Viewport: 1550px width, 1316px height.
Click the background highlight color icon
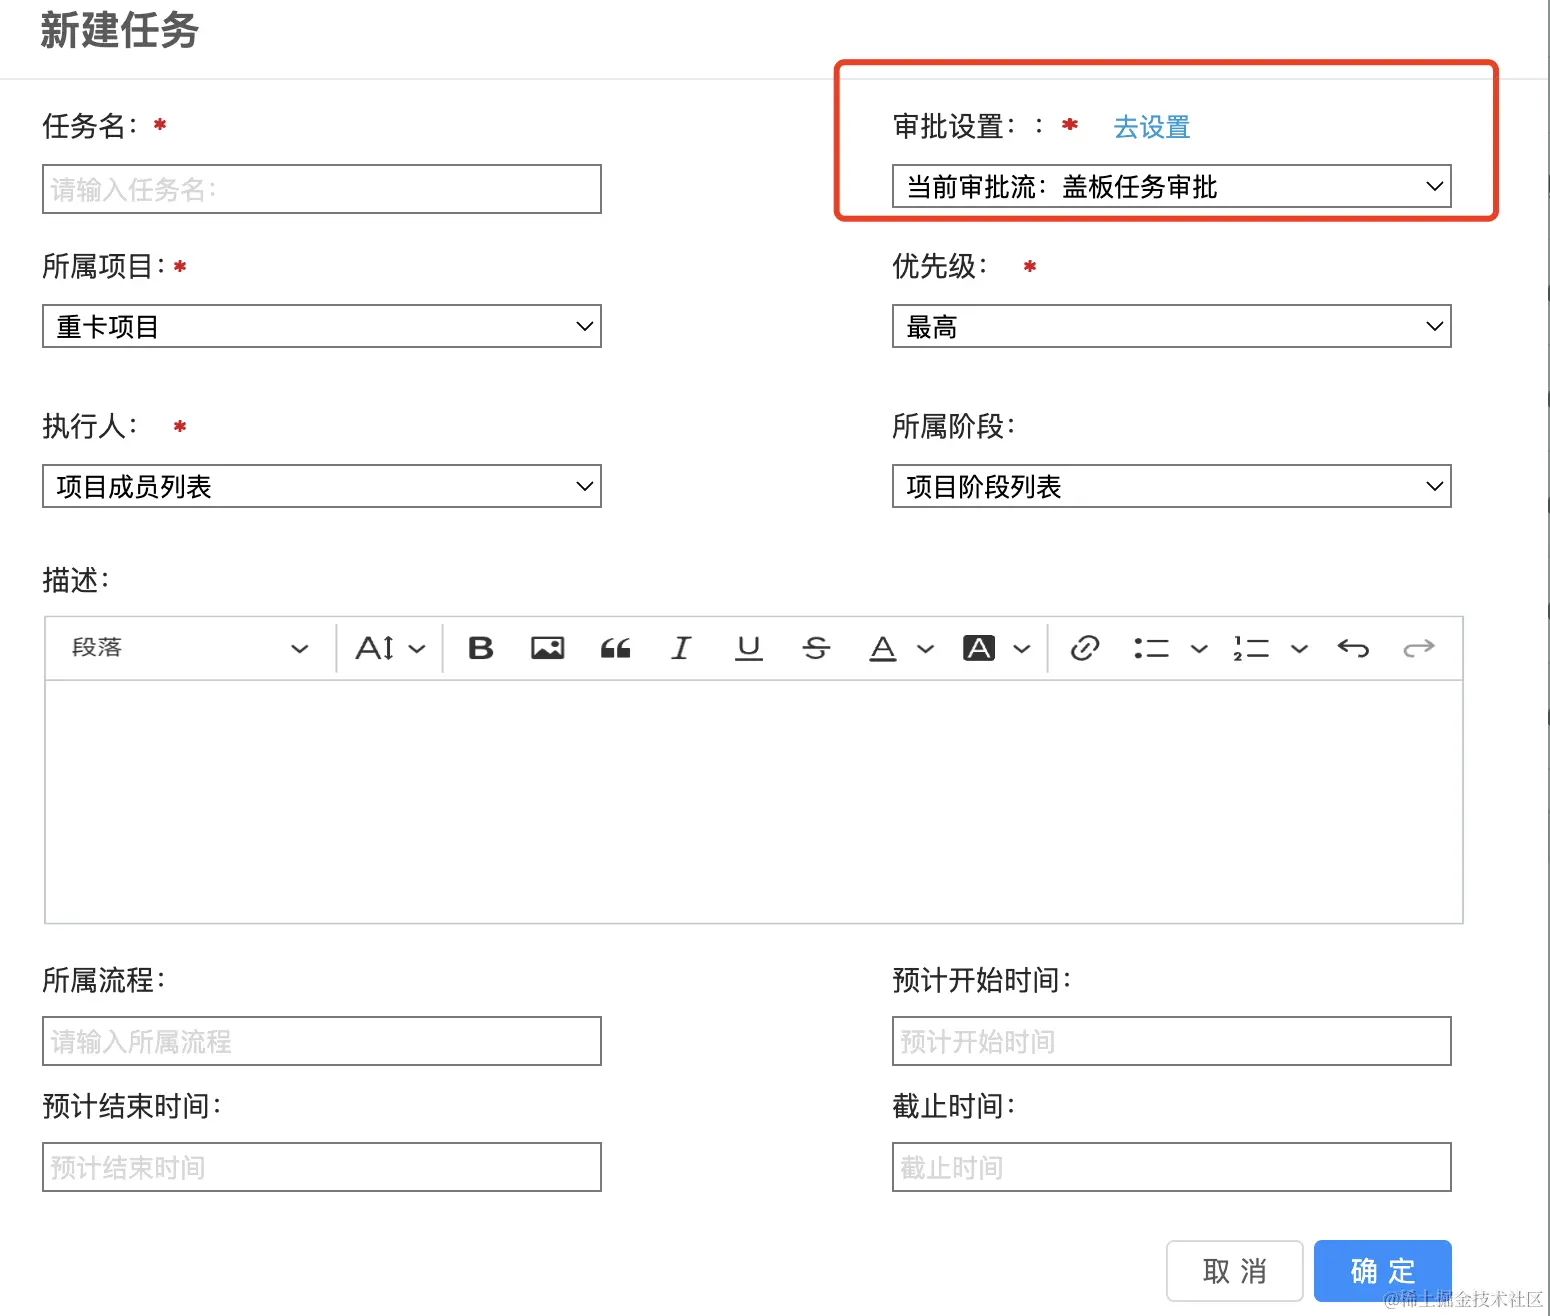(x=979, y=648)
